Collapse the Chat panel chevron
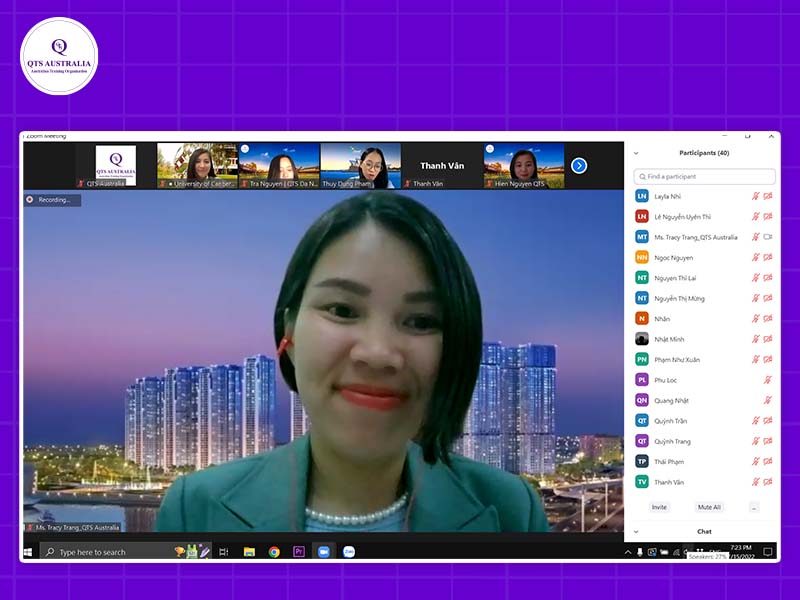The width and height of the screenshot is (800, 600). point(636,532)
